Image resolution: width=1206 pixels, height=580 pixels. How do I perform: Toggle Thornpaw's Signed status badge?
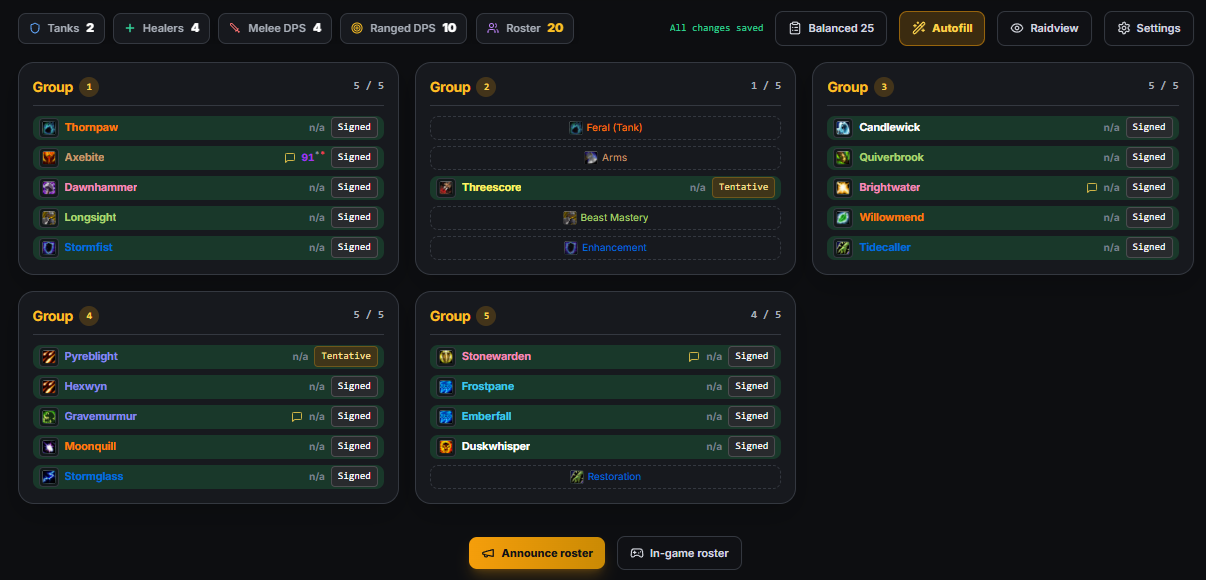[354, 128]
